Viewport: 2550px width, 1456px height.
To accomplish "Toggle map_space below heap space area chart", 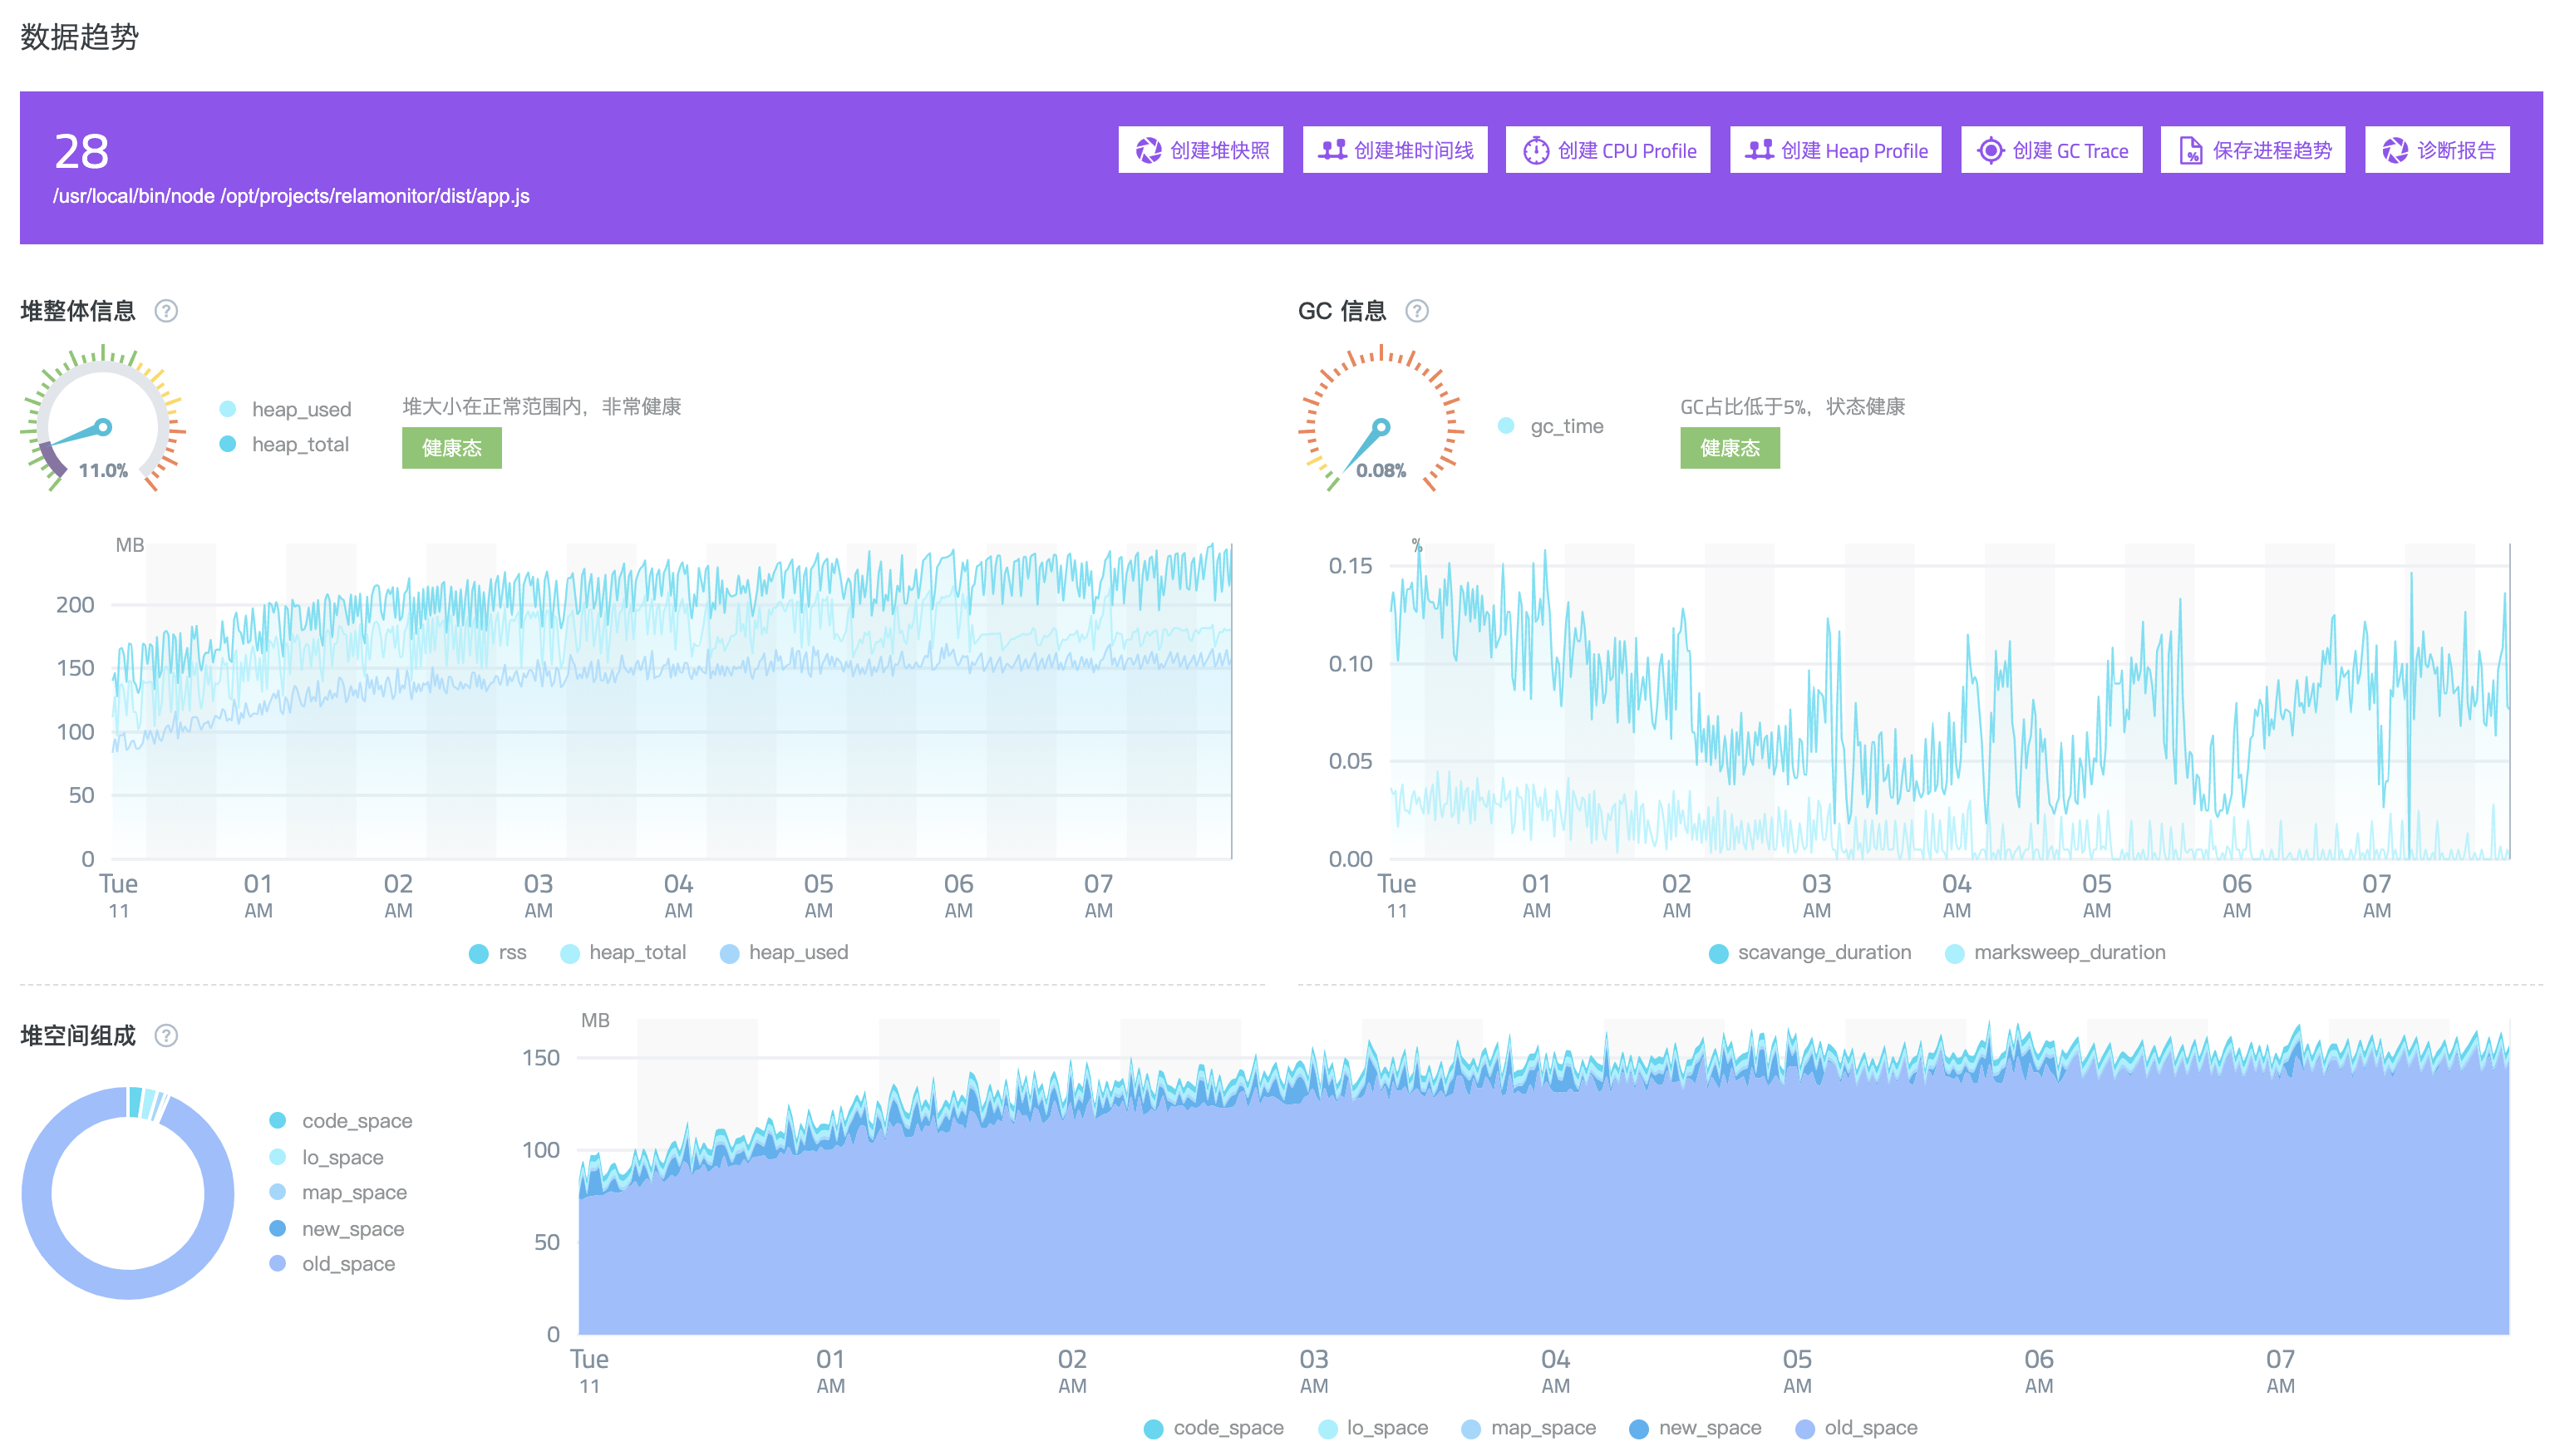I will (x=1528, y=1428).
